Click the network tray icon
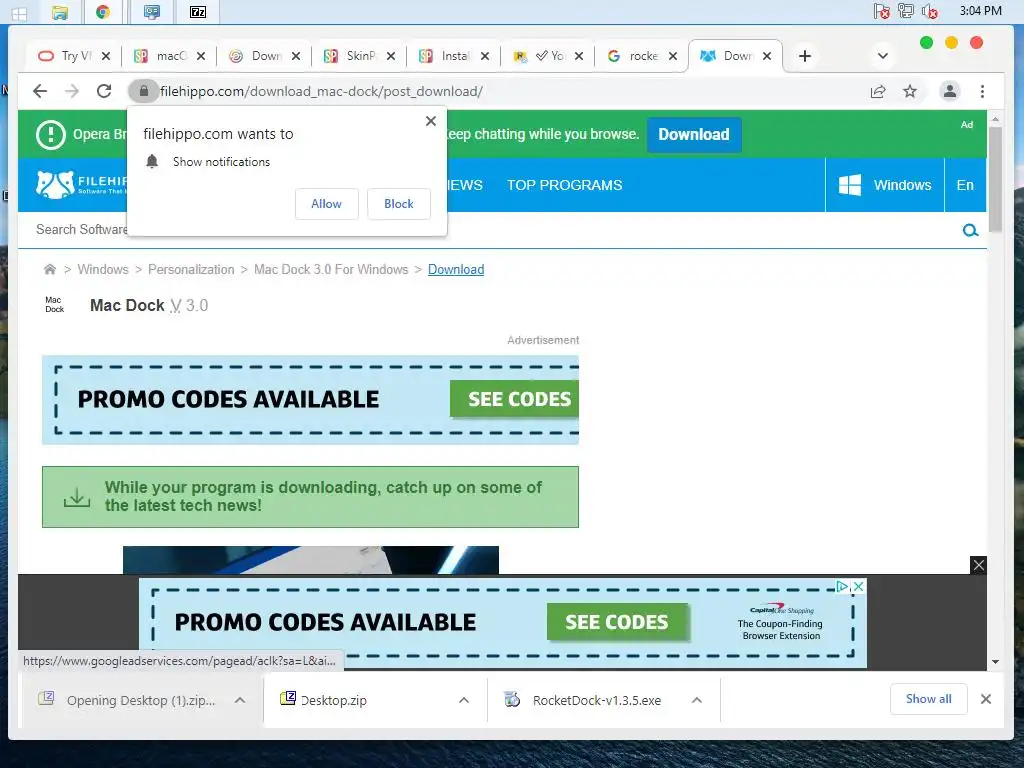This screenshot has height=768, width=1024. coord(906,11)
